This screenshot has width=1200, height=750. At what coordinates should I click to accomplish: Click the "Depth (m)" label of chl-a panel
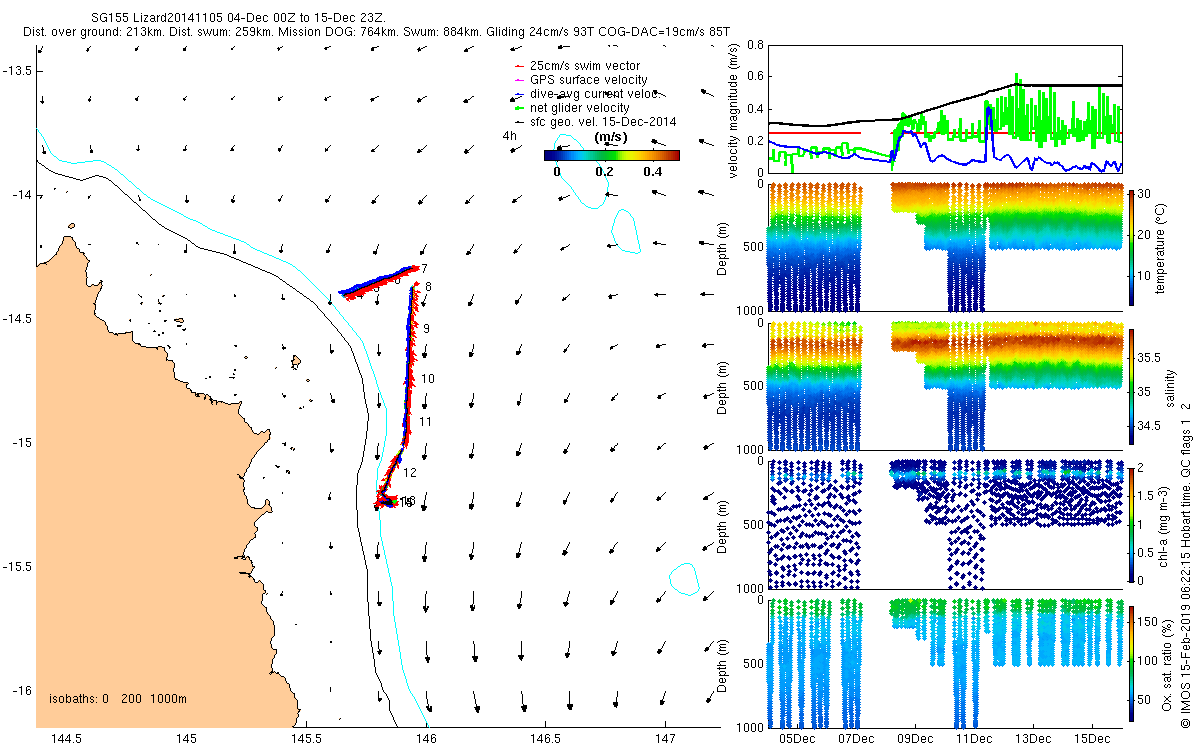point(723,525)
